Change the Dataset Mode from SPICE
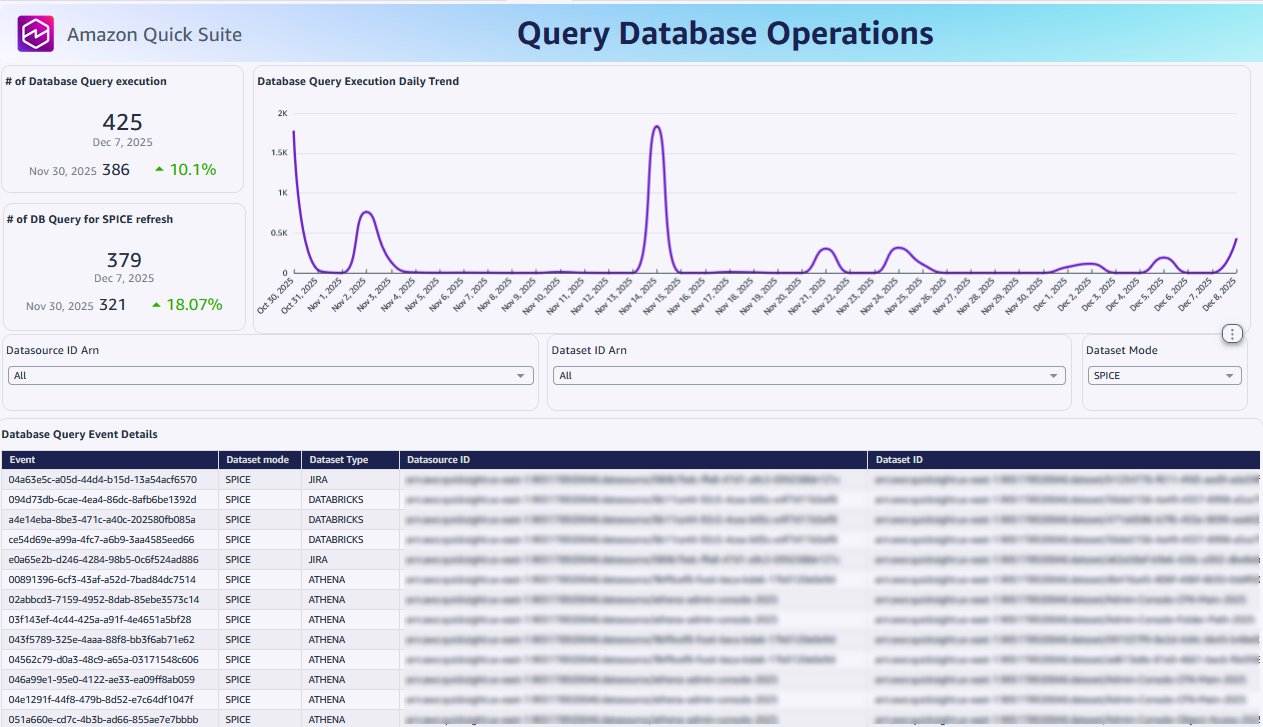 1165,375
